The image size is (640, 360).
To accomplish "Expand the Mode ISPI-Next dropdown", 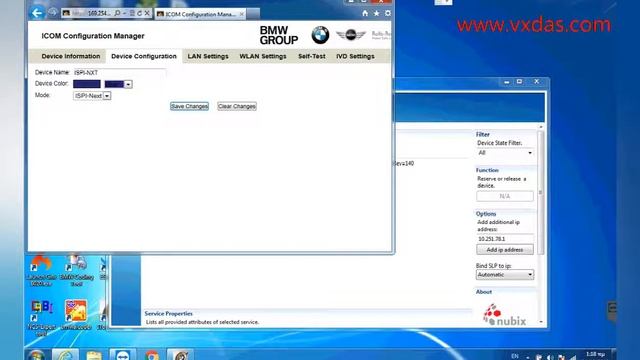I will click(x=107, y=96).
